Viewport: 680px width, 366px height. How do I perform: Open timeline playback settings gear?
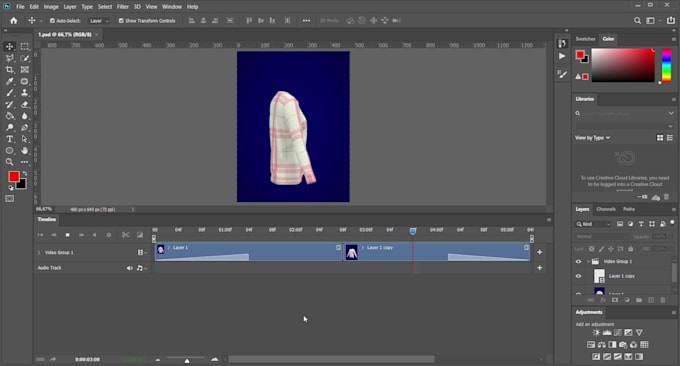pos(109,235)
